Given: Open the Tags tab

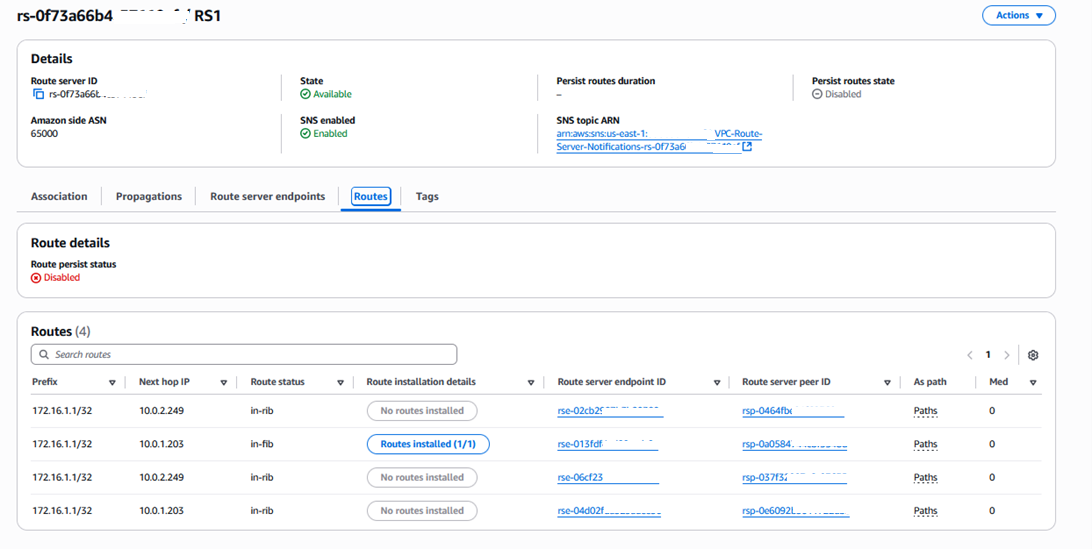Looking at the screenshot, I should (427, 196).
